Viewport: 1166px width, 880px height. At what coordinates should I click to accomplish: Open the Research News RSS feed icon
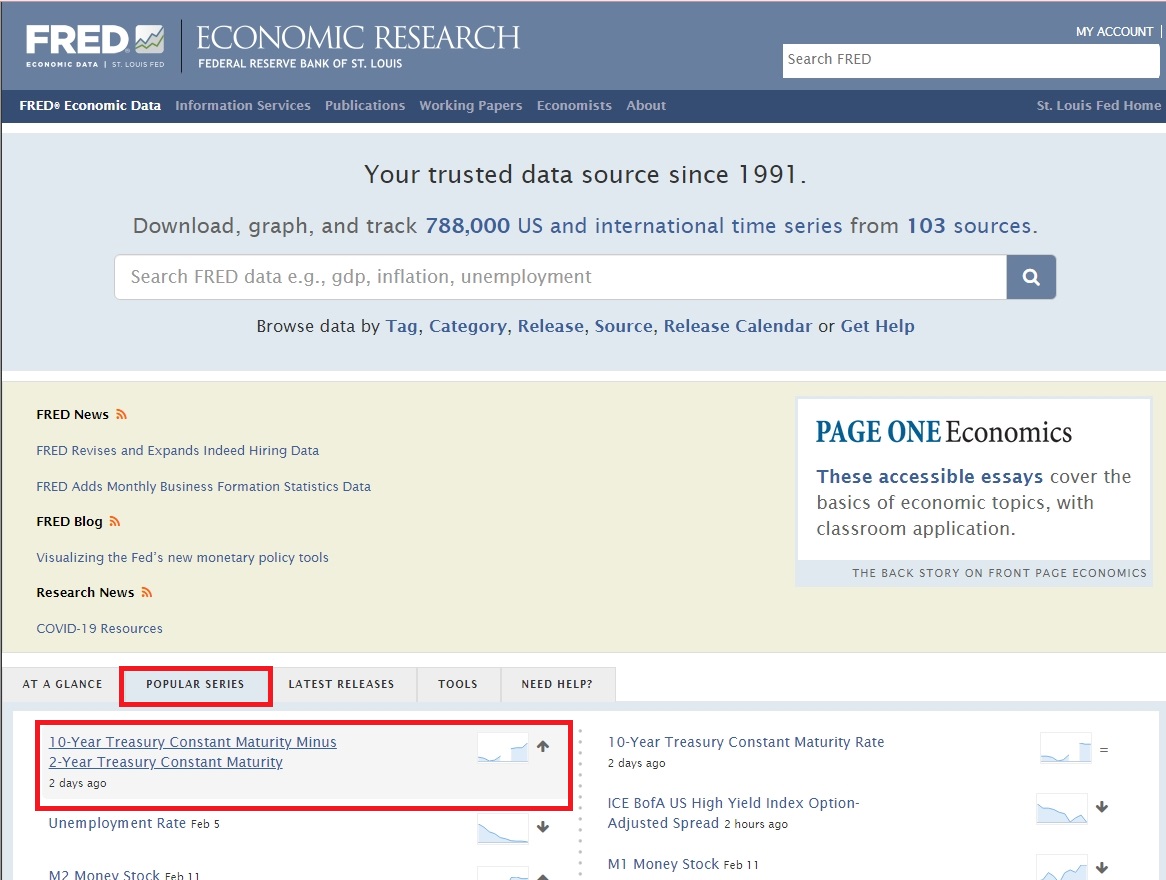[x=146, y=592]
